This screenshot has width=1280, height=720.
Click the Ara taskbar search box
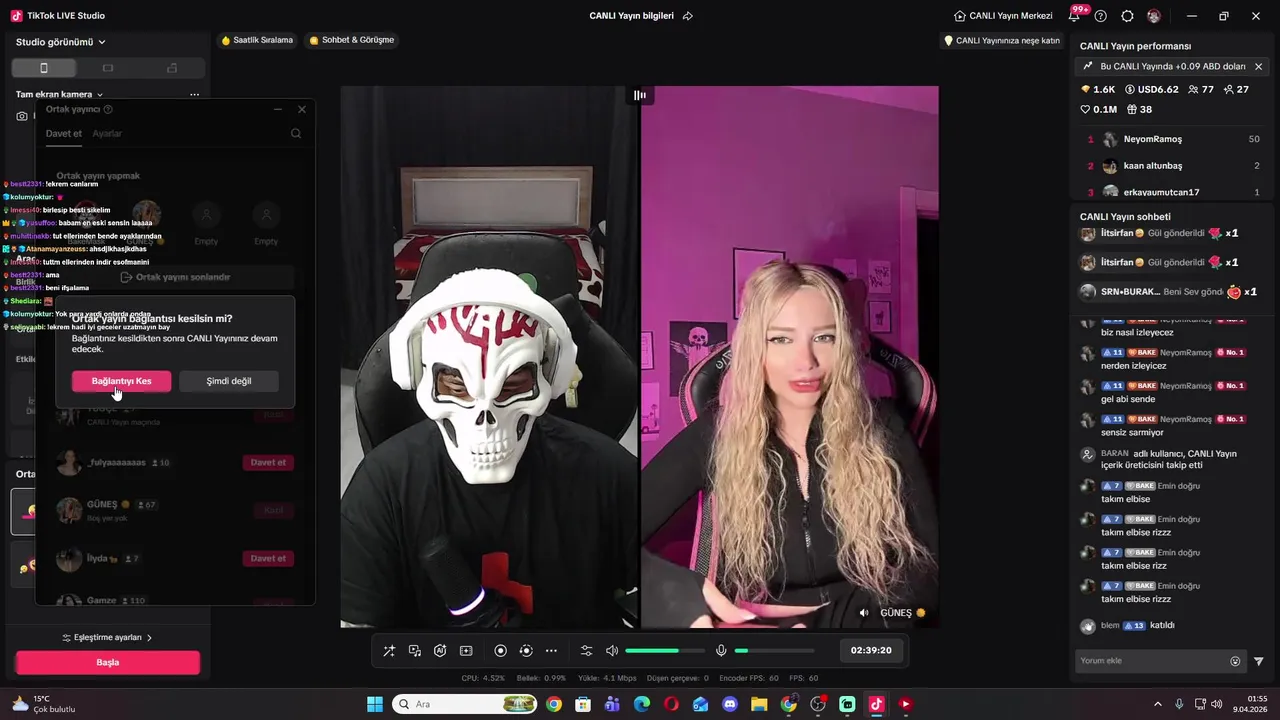point(464,704)
